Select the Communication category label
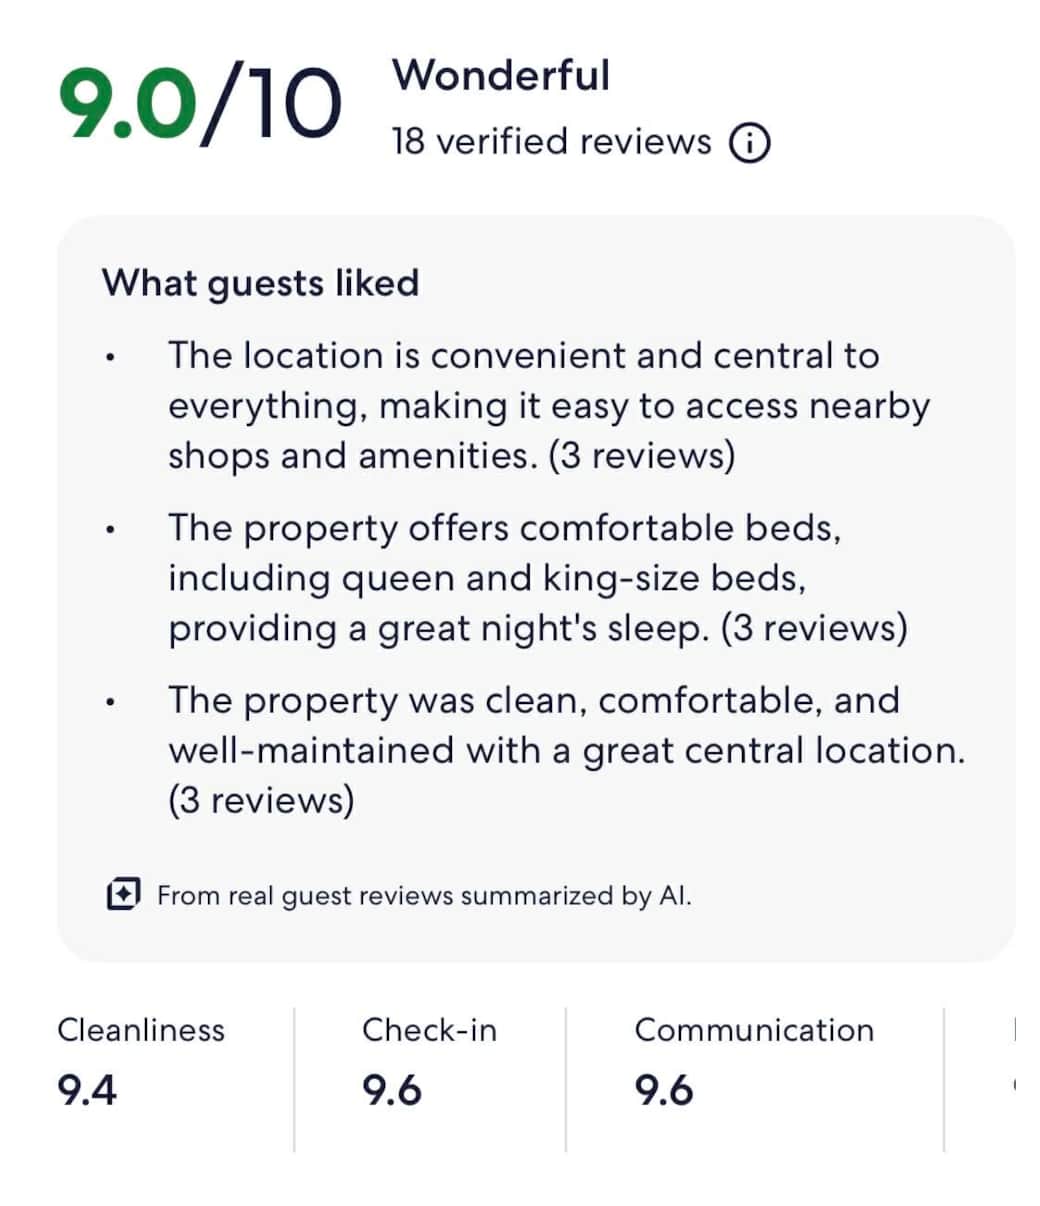This screenshot has height=1206, width=1040. [754, 1030]
